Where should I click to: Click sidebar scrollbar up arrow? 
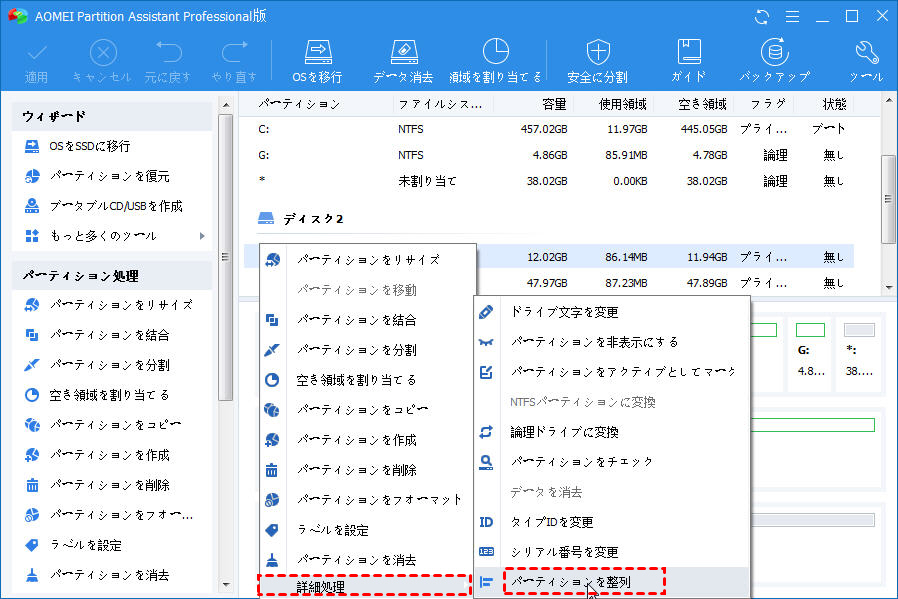pos(226,105)
